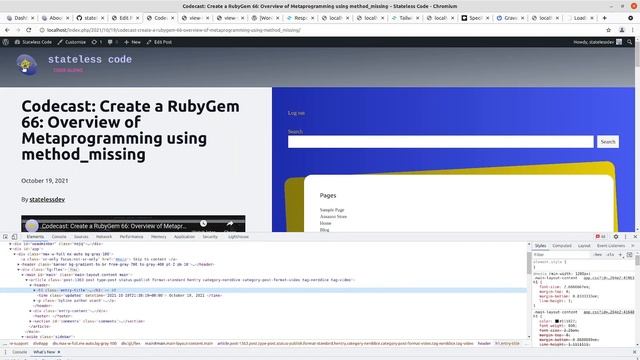Add a new style rule plus icon
Image resolution: width=640 pixels, height=360 pixels.
click(620, 255)
